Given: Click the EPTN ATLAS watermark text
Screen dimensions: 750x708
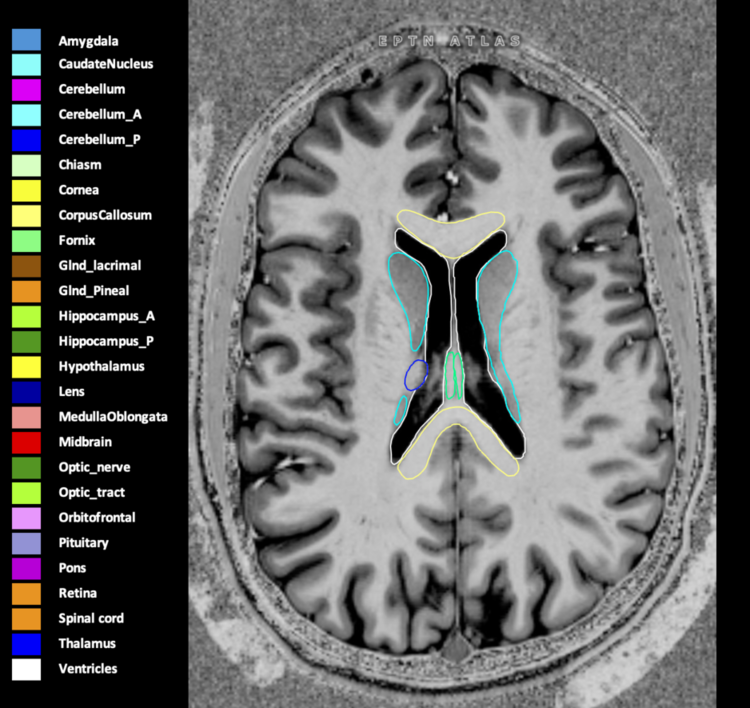Looking at the screenshot, I should (449, 41).
